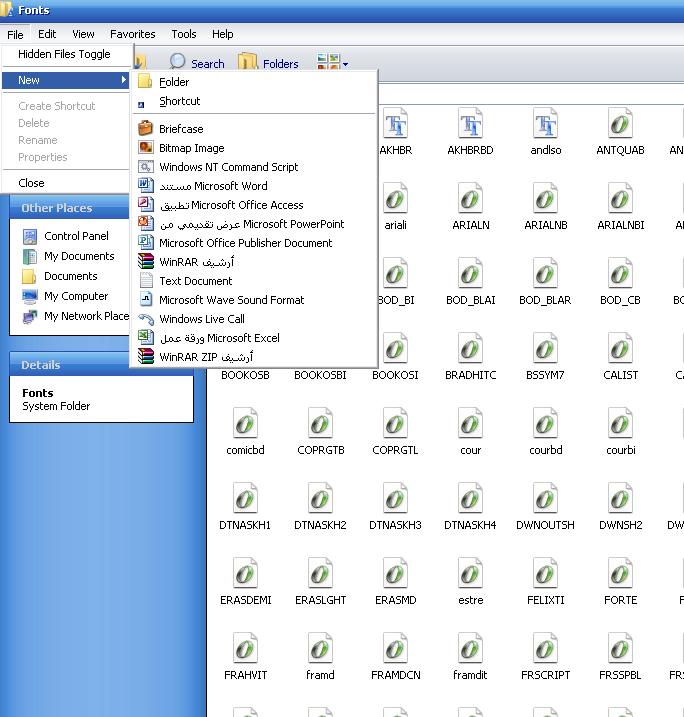
Task: Open the Favorites menu
Action: click(x=133, y=34)
